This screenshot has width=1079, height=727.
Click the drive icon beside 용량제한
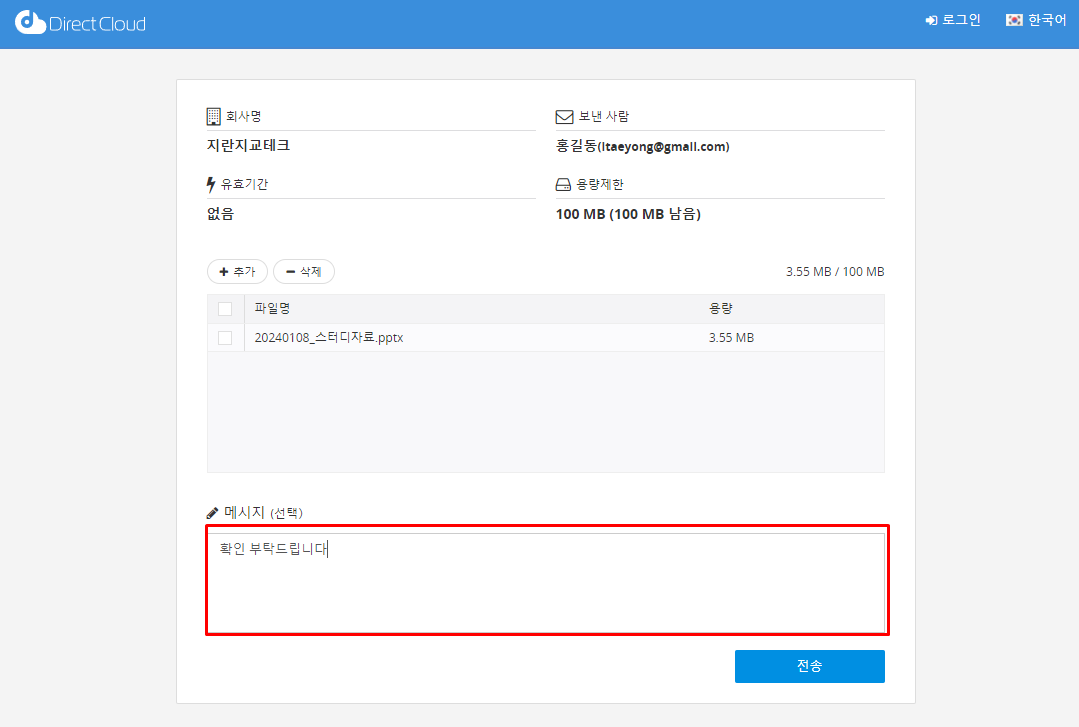(563, 185)
